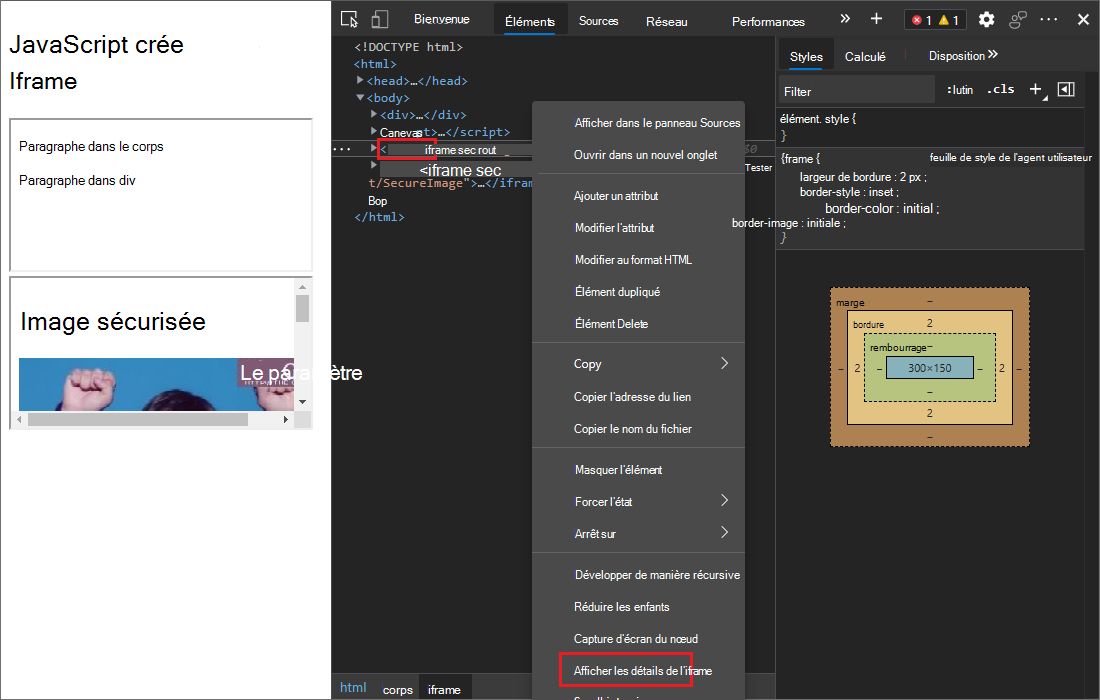Expand the script node
1100x700 pixels.
(x=374, y=131)
